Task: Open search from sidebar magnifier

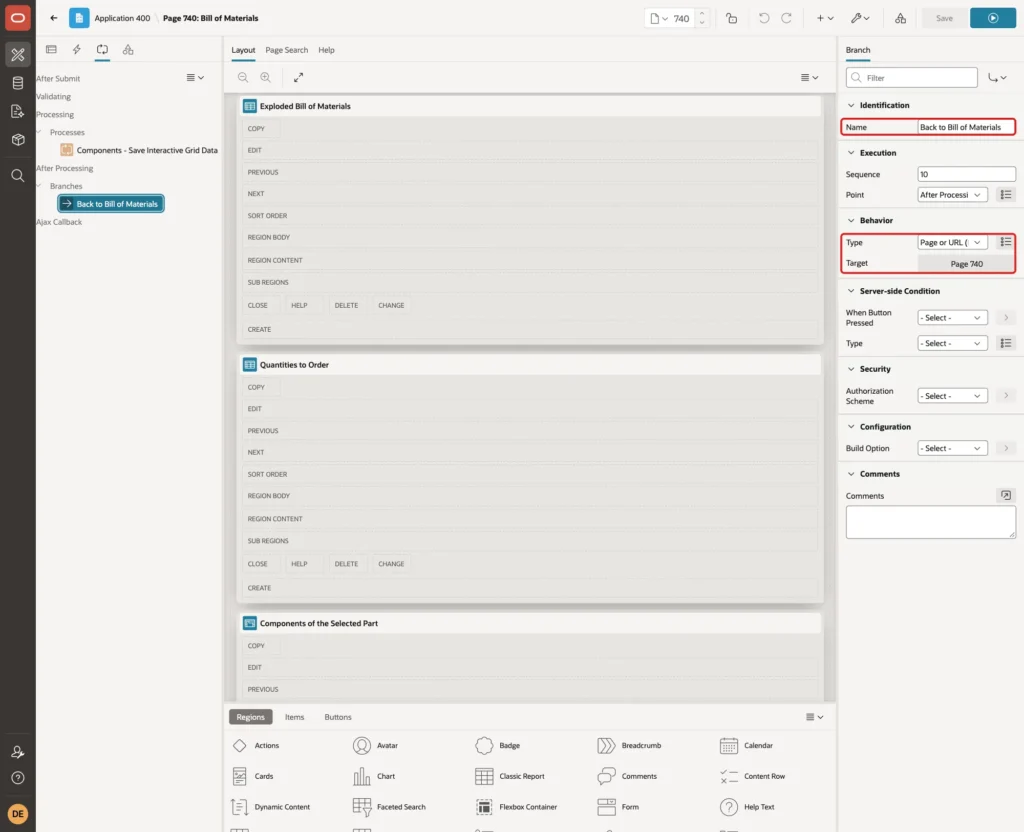Action: click(18, 176)
